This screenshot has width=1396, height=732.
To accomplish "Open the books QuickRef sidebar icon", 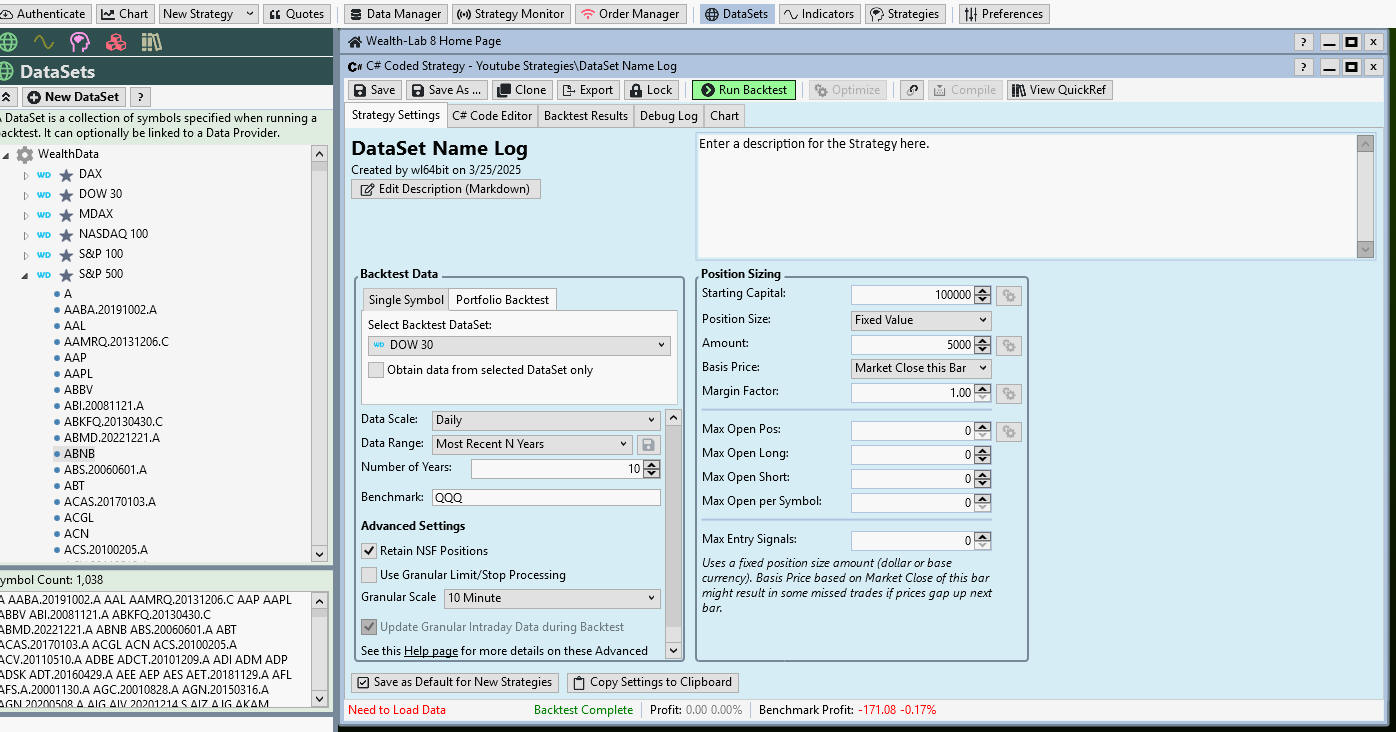I will (152, 42).
